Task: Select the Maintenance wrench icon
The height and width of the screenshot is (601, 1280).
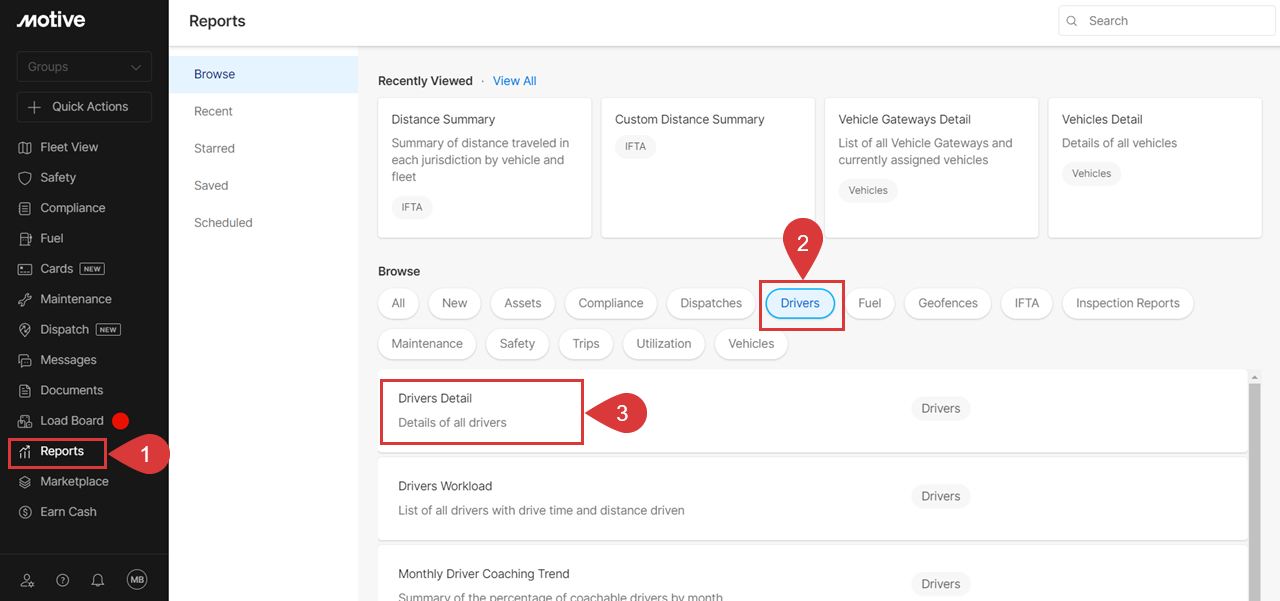Action: [x=26, y=299]
